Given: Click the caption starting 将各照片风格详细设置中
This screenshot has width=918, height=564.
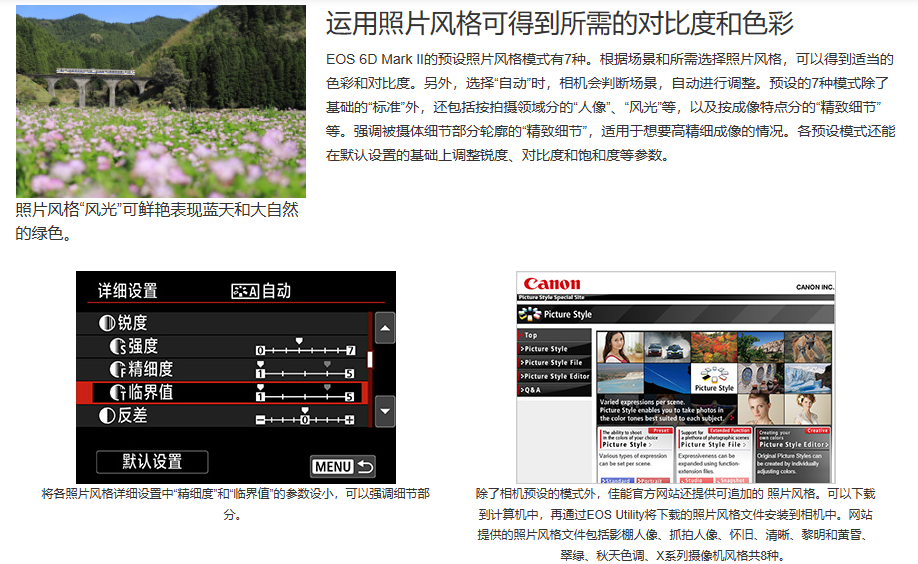Looking at the screenshot, I should pyautogui.click(x=235, y=504).
